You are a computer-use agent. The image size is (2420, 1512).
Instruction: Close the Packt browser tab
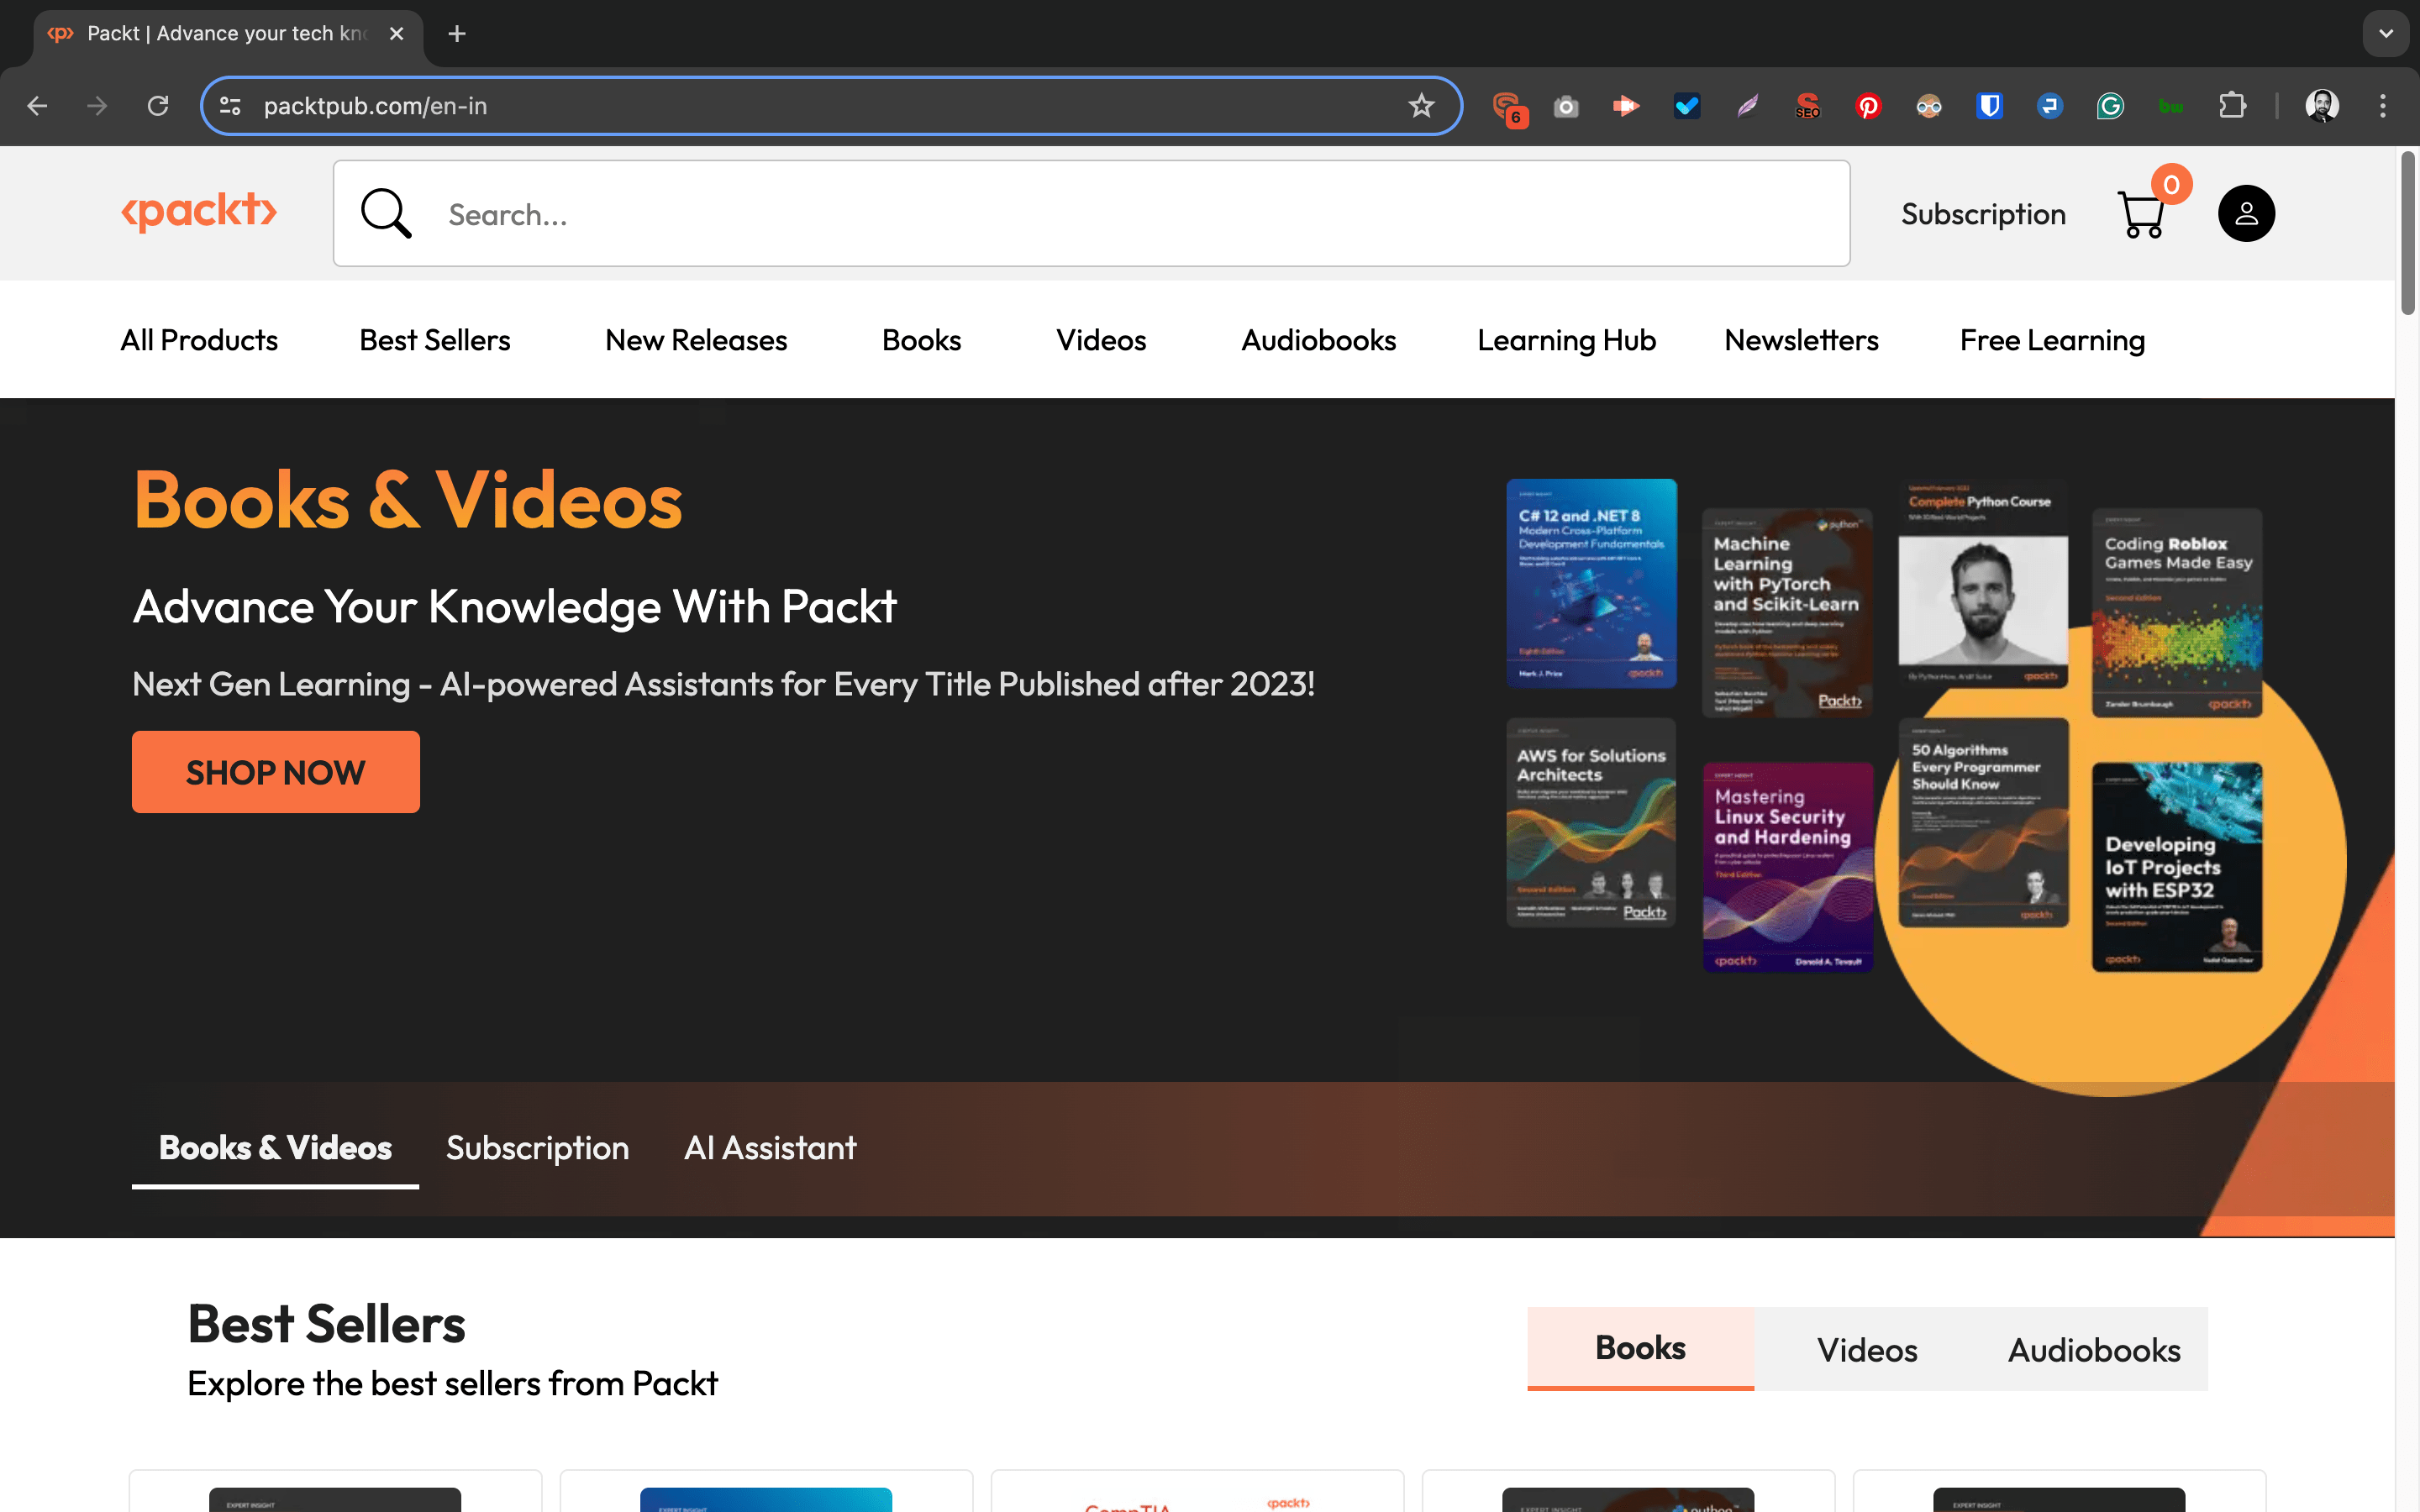tap(397, 34)
